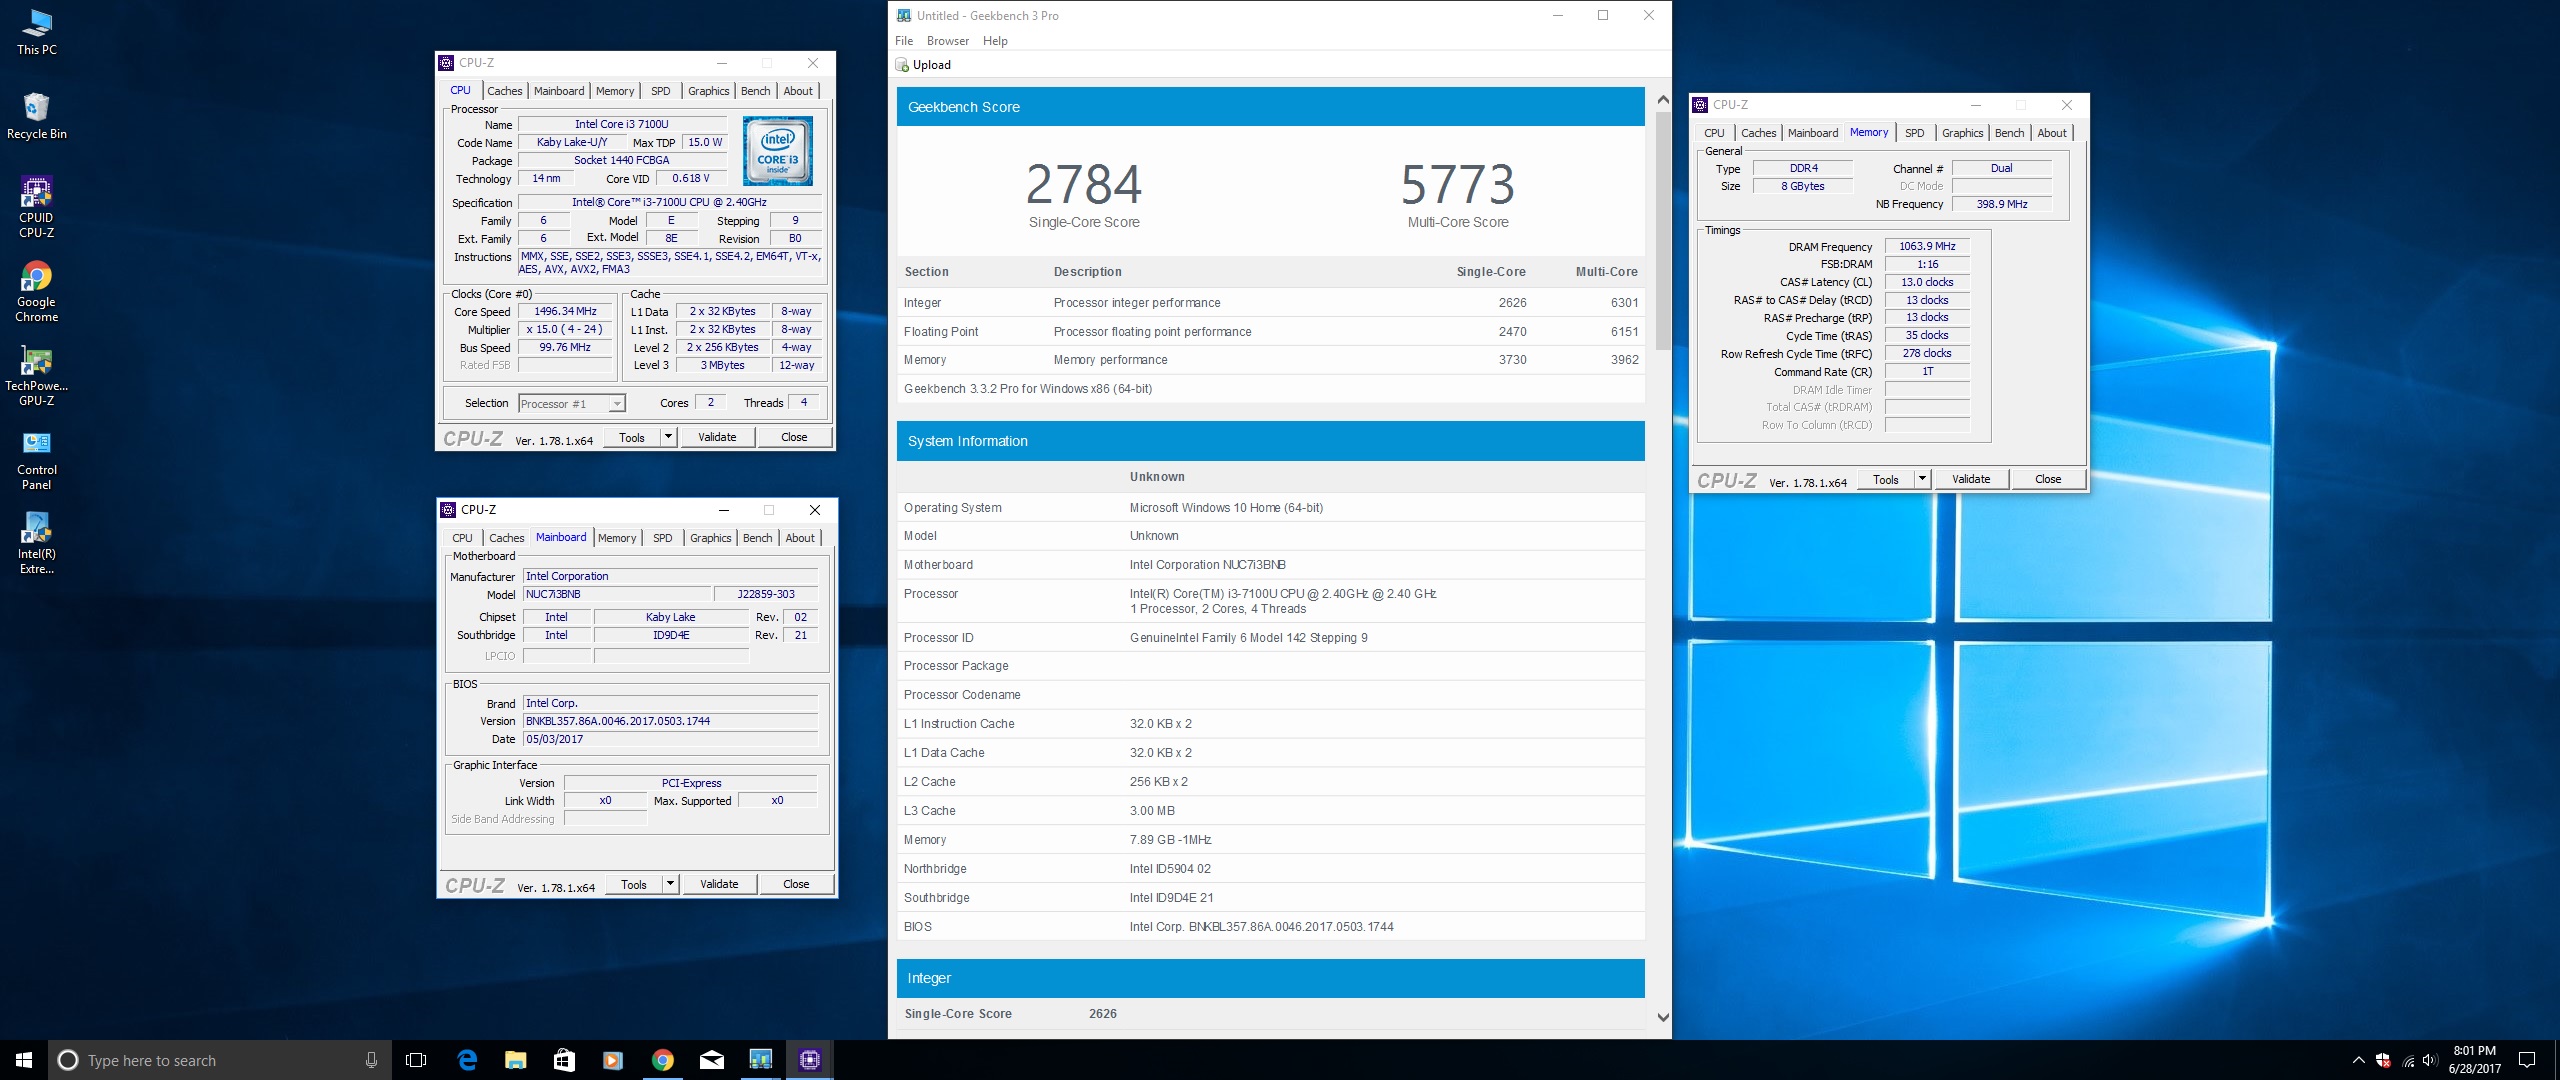Click the Type here to search box
The width and height of the screenshot is (2560, 1080).
(x=218, y=1060)
